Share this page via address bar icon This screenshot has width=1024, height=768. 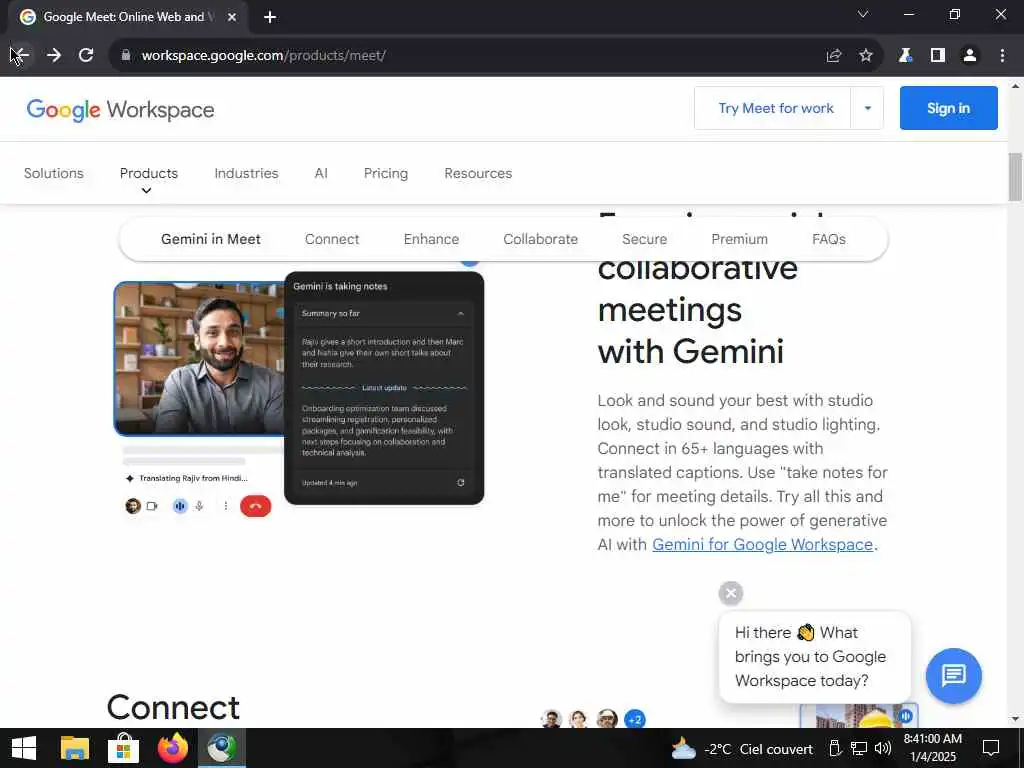834,56
